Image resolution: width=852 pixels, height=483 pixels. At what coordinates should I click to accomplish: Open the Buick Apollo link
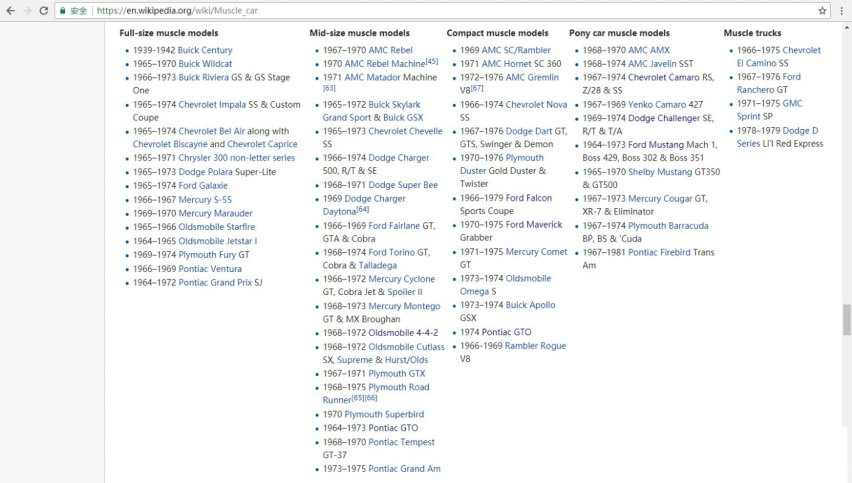pyautogui.click(x=530, y=305)
